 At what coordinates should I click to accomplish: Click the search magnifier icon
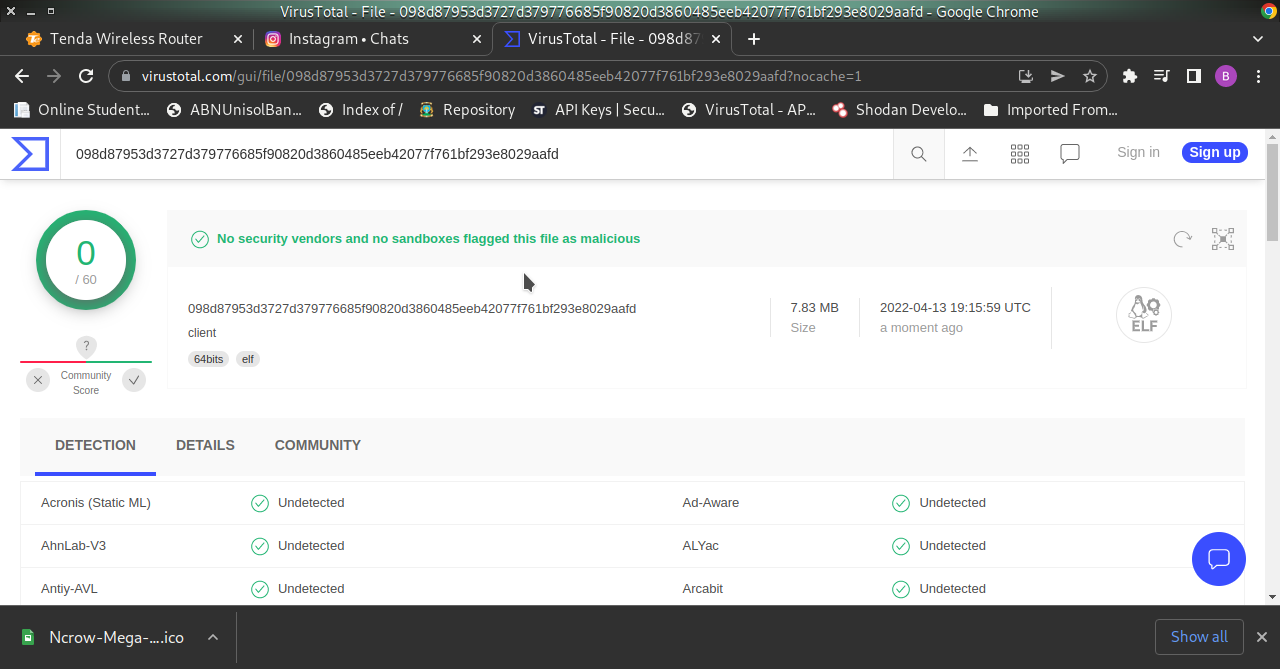(919, 154)
